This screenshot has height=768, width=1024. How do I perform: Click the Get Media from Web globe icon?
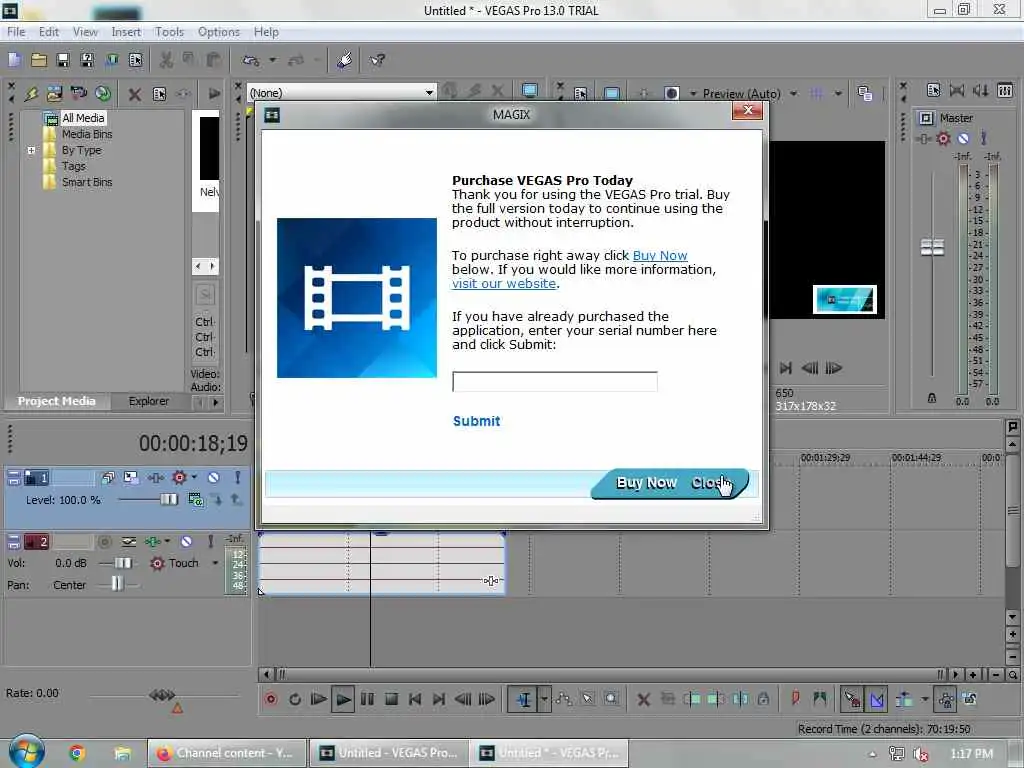tap(103, 94)
